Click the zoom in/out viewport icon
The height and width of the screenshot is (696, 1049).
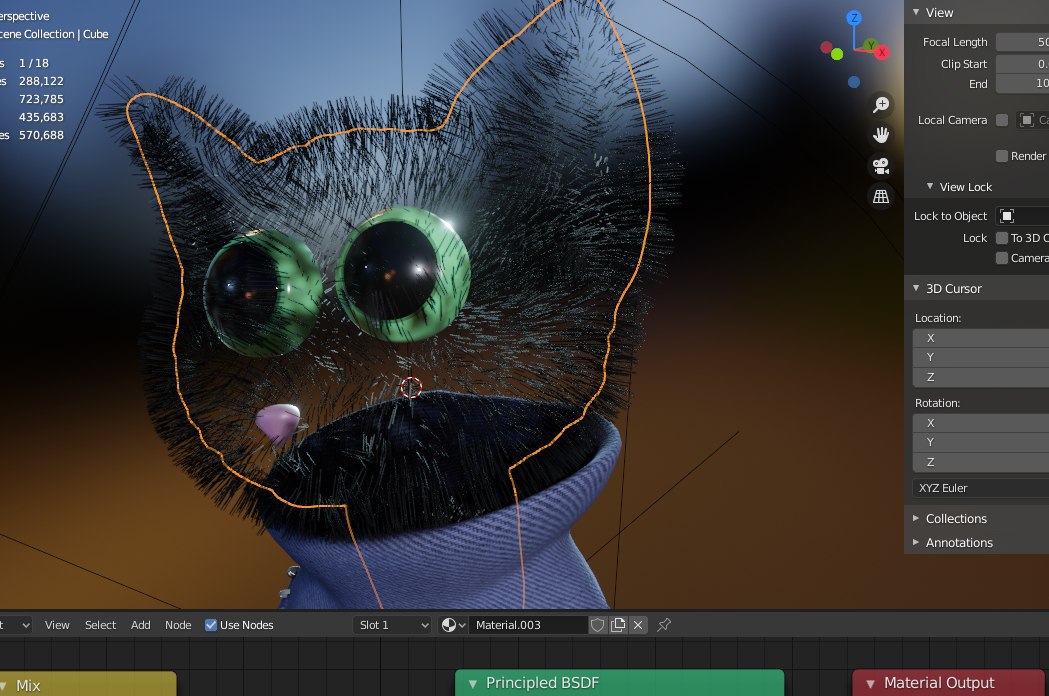pyautogui.click(x=881, y=105)
